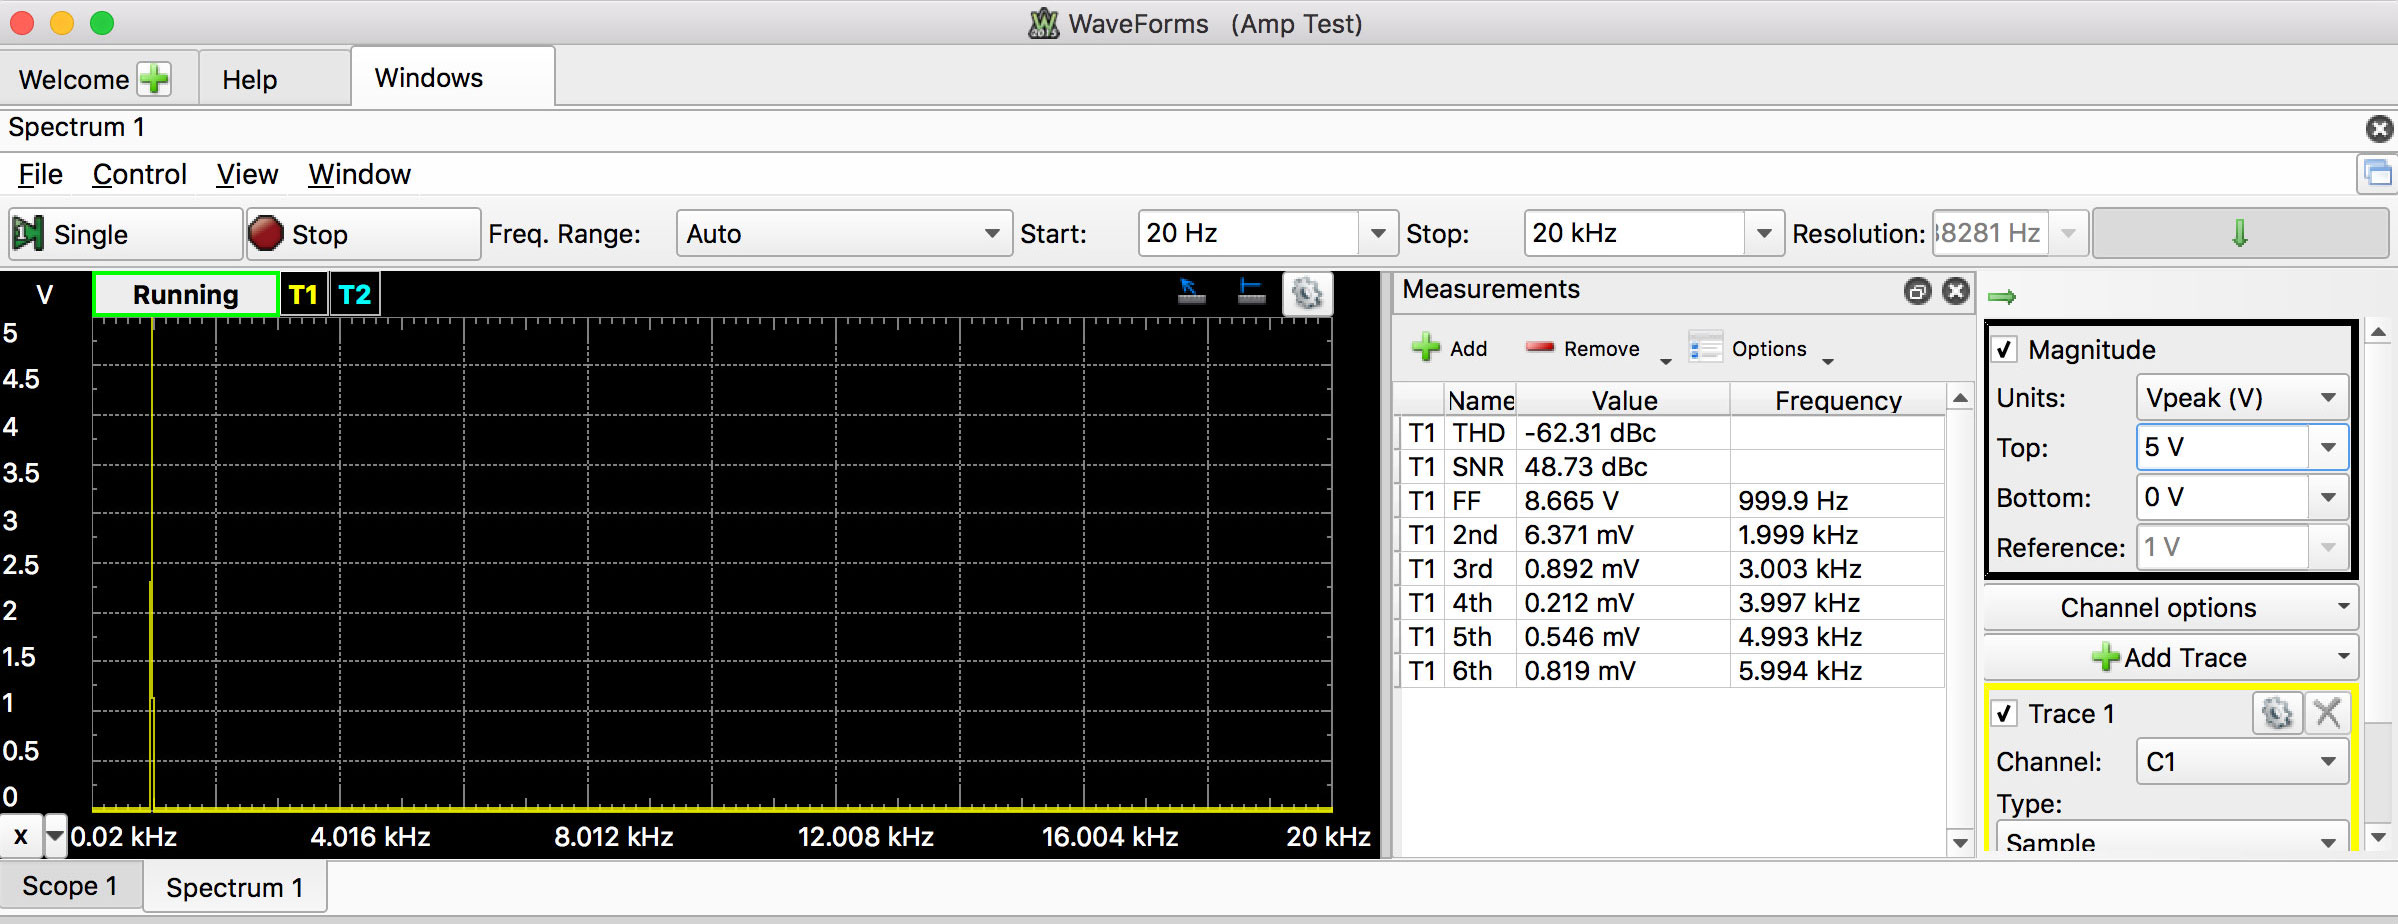
Task: Switch to the Scope 1 tab
Action: tap(70, 886)
